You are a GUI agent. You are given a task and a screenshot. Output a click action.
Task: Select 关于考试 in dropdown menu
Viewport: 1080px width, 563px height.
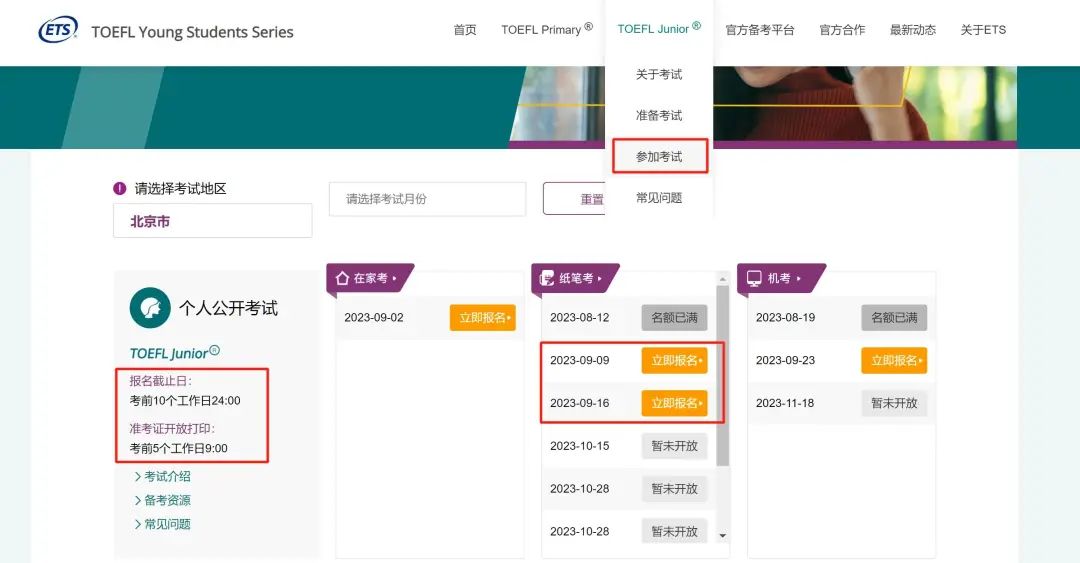[x=659, y=74]
